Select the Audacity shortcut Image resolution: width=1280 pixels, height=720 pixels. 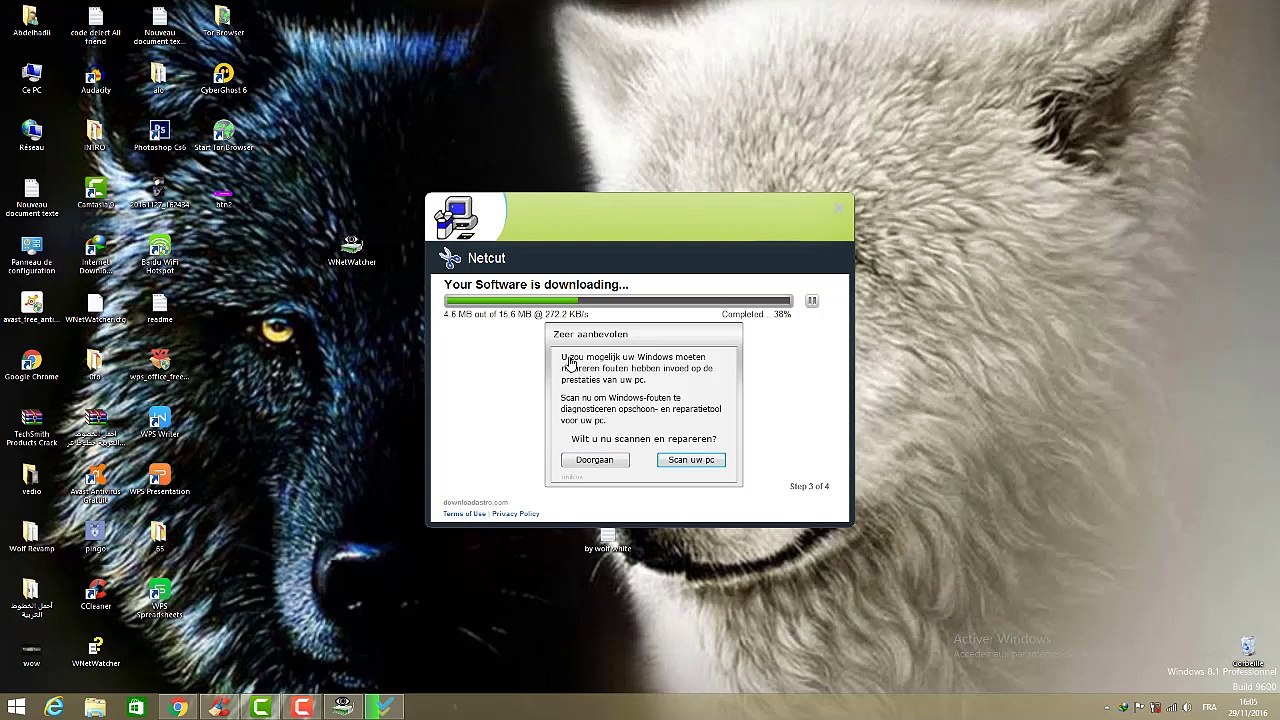click(95, 79)
